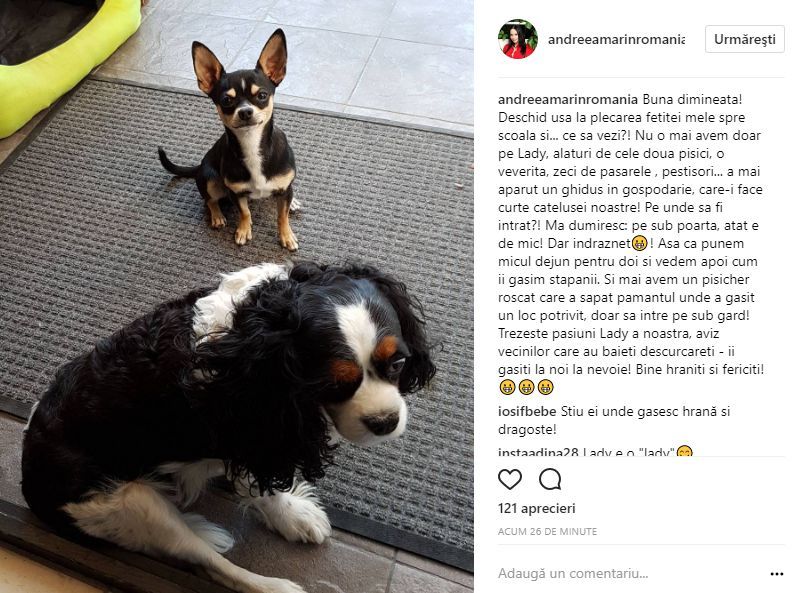The image size is (792, 593).
Task: Follow the account with the Urmărești button
Action: click(745, 39)
